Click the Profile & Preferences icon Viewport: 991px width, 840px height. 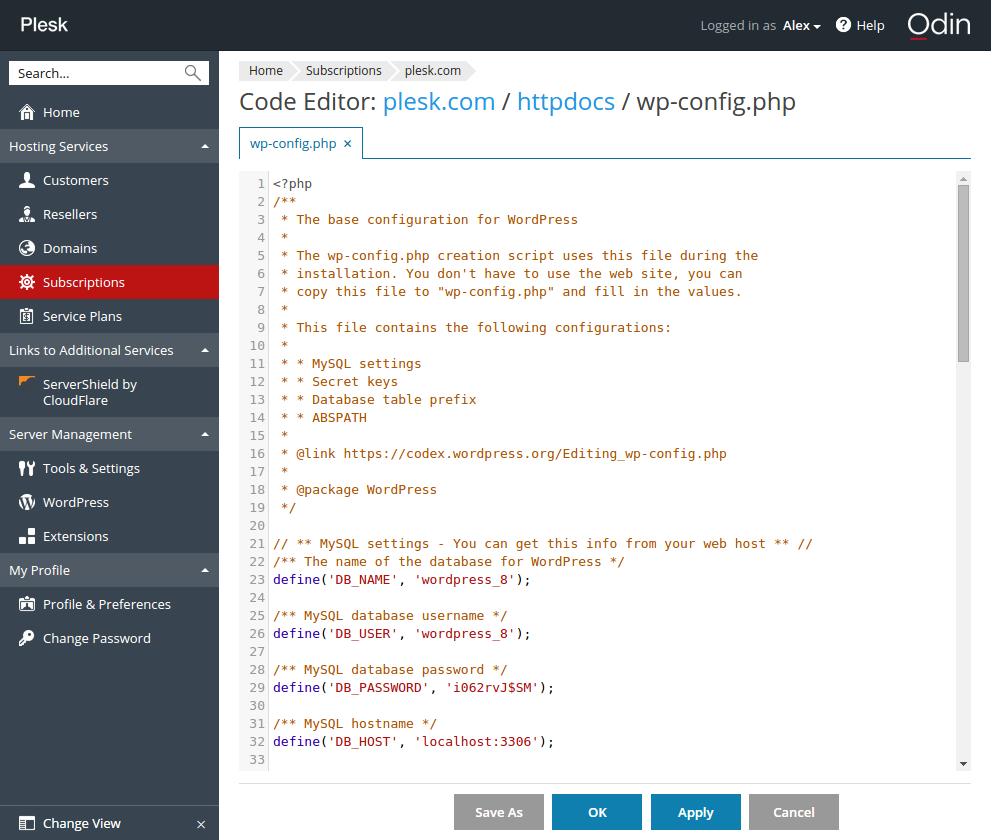click(x=27, y=604)
